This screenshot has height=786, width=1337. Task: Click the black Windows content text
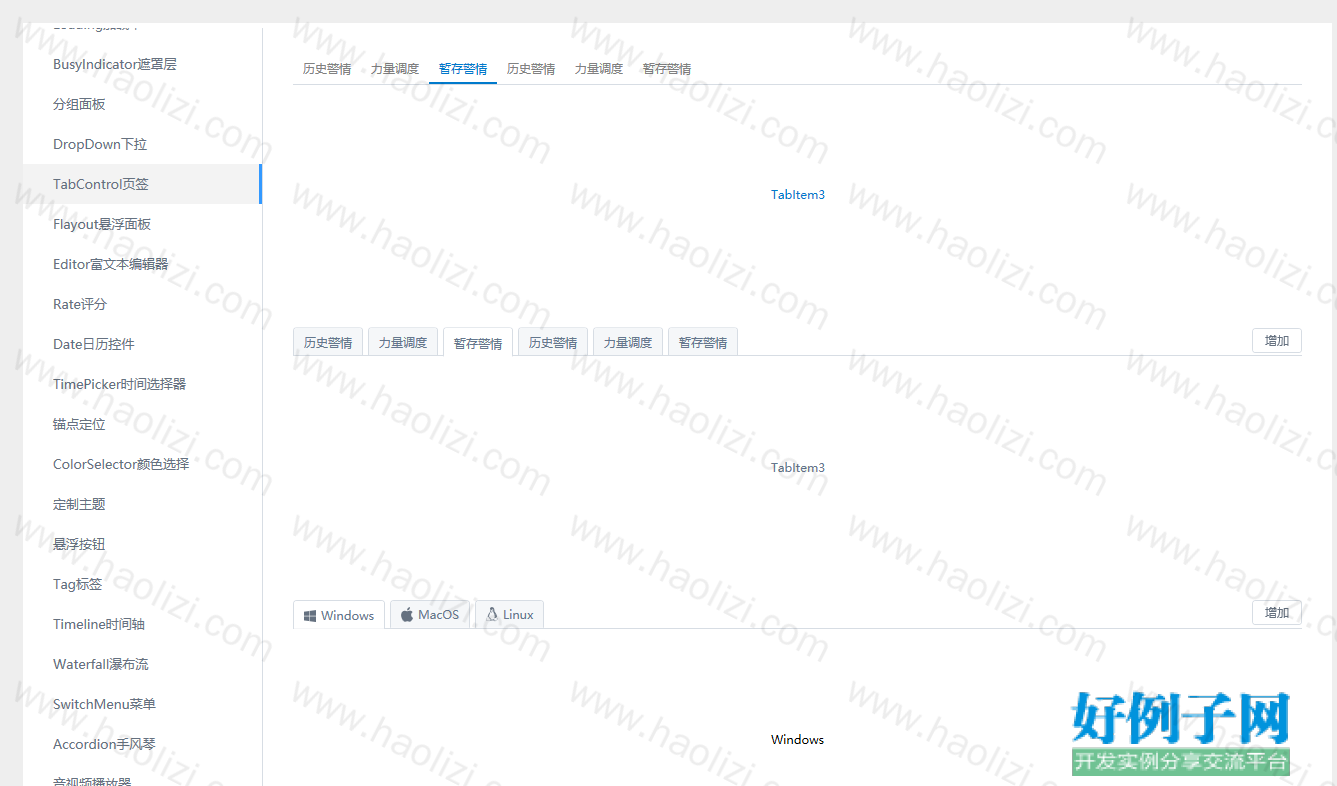(x=798, y=740)
